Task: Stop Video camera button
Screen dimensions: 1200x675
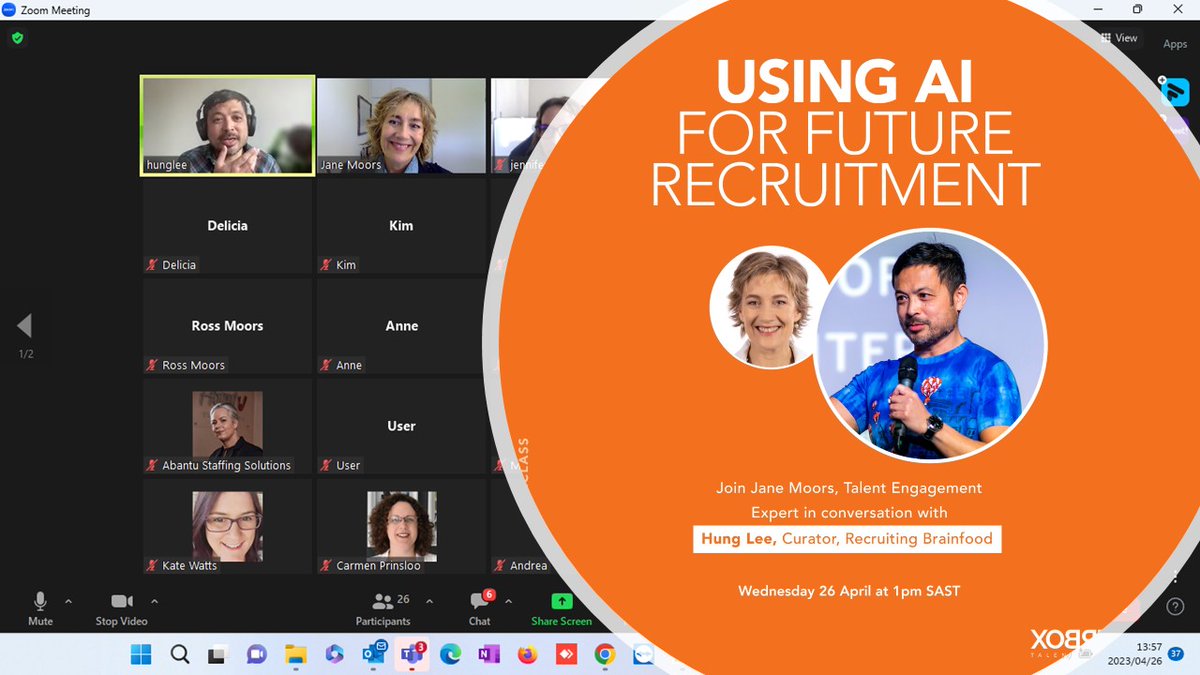Action: [121, 608]
